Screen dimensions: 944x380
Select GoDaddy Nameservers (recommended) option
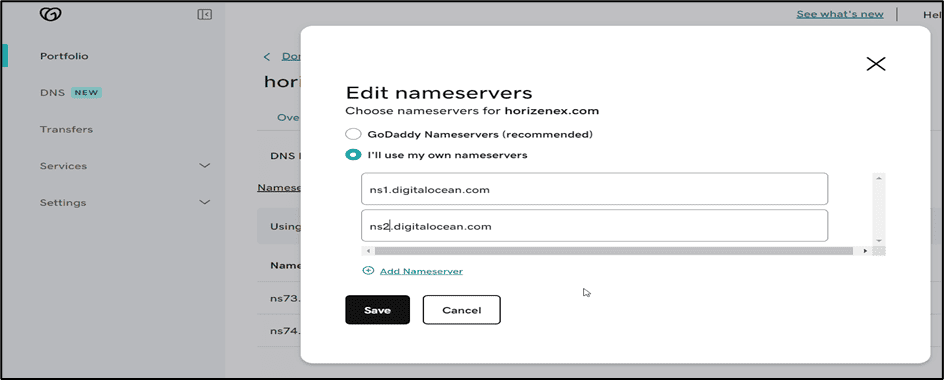click(x=353, y=134)
